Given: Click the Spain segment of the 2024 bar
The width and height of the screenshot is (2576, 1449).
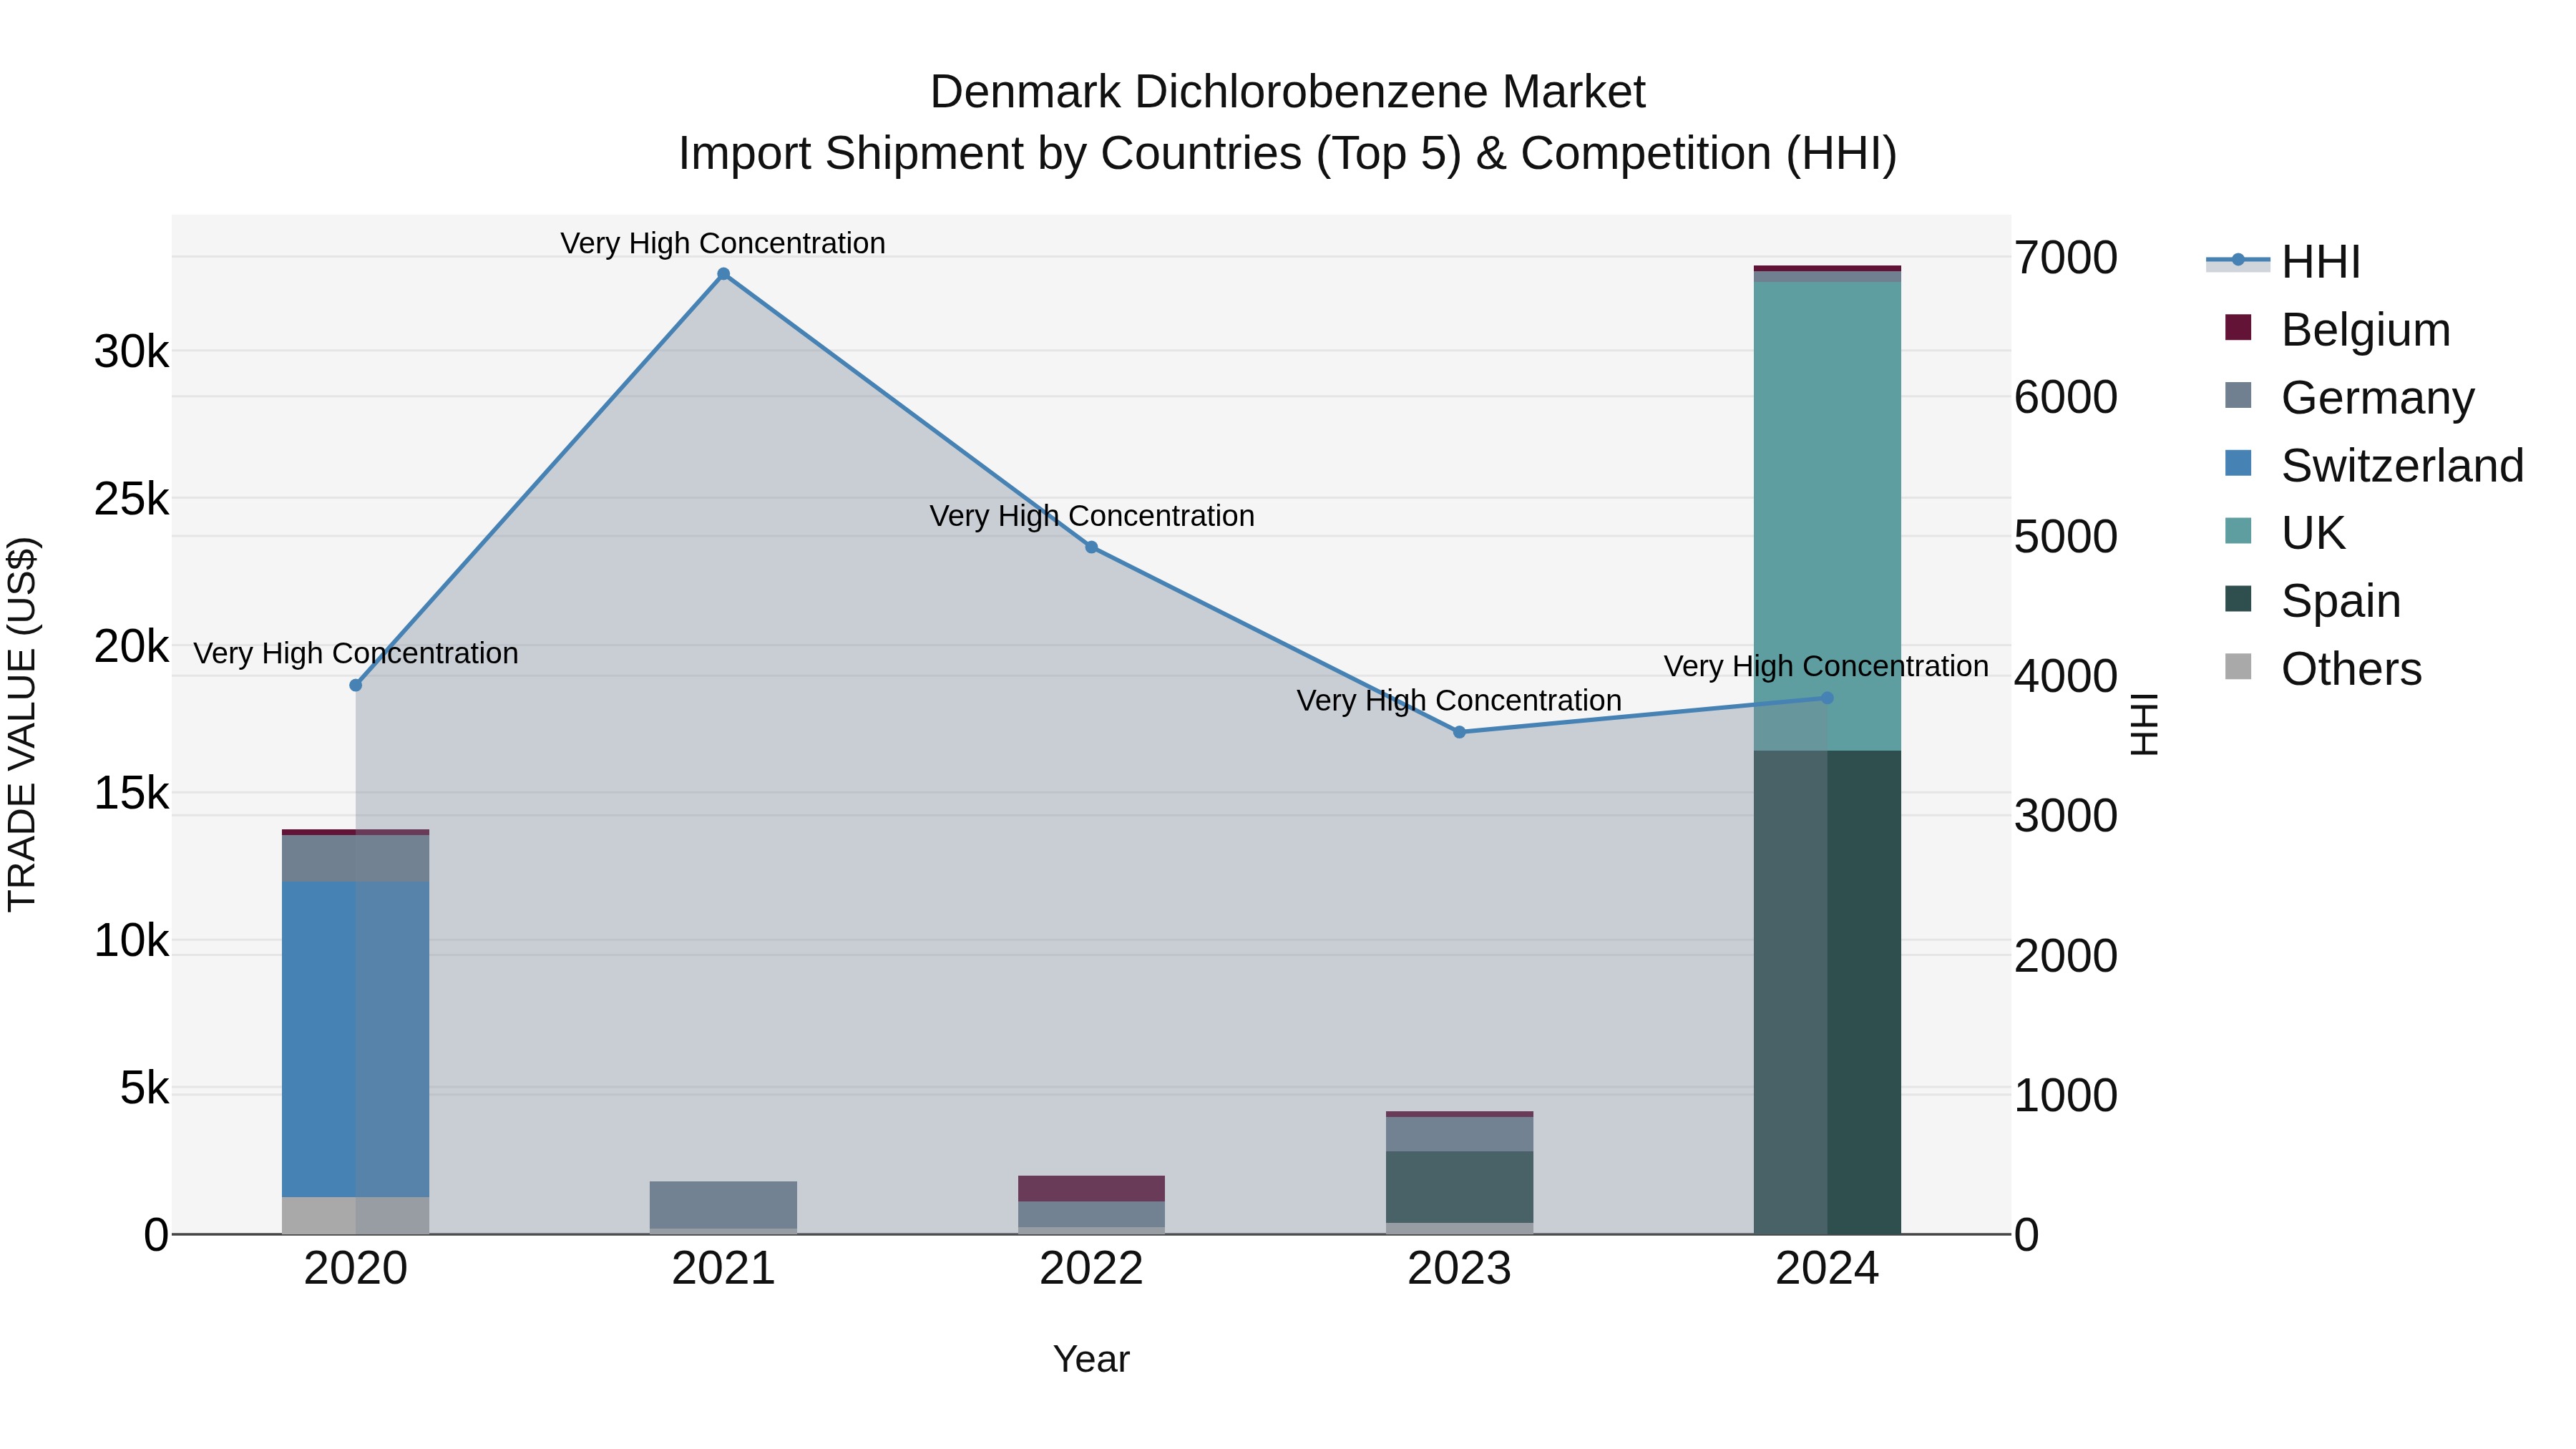Looking at the screenshot, I should coord(1827,992).
